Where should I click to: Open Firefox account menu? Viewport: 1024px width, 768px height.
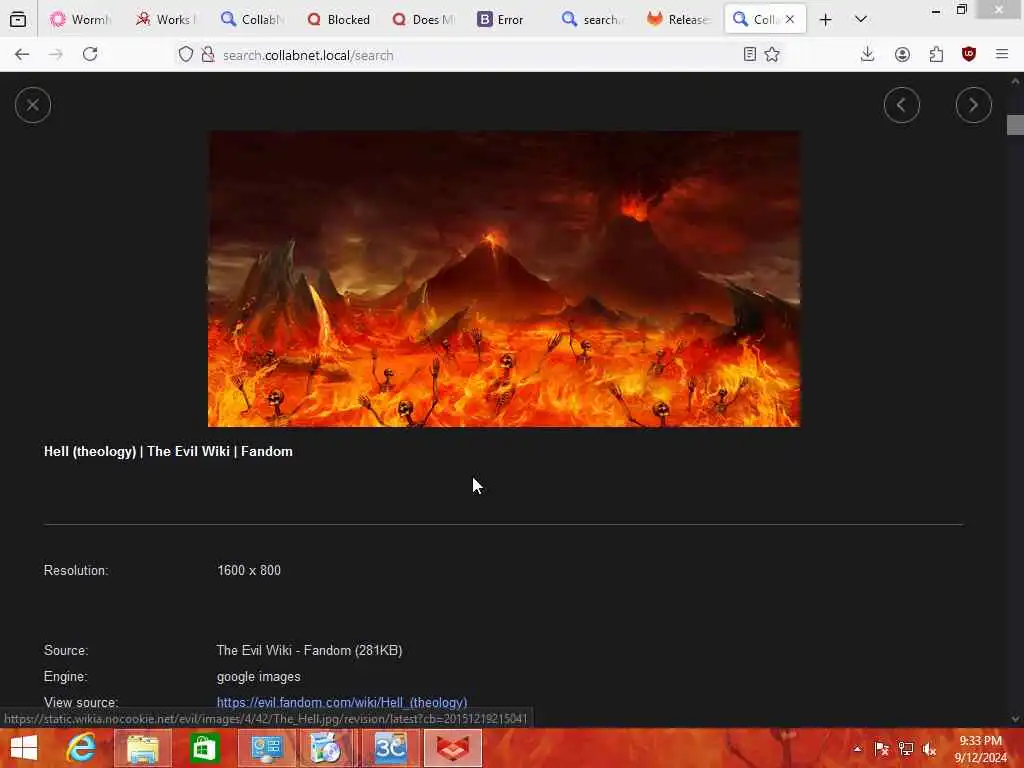pyautogui.click(x=902, y=55)
